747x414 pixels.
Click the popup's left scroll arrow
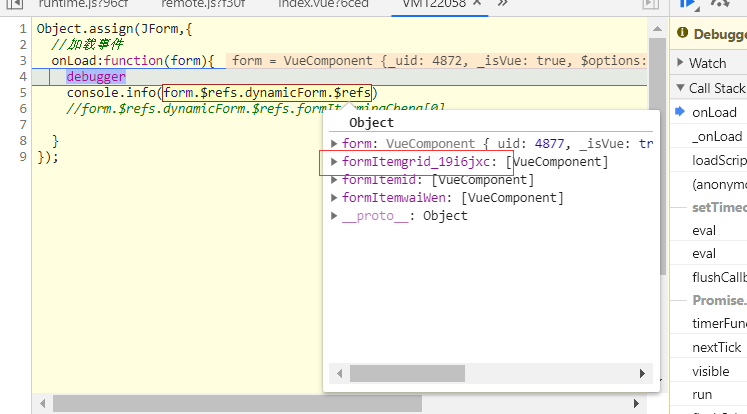340,373
